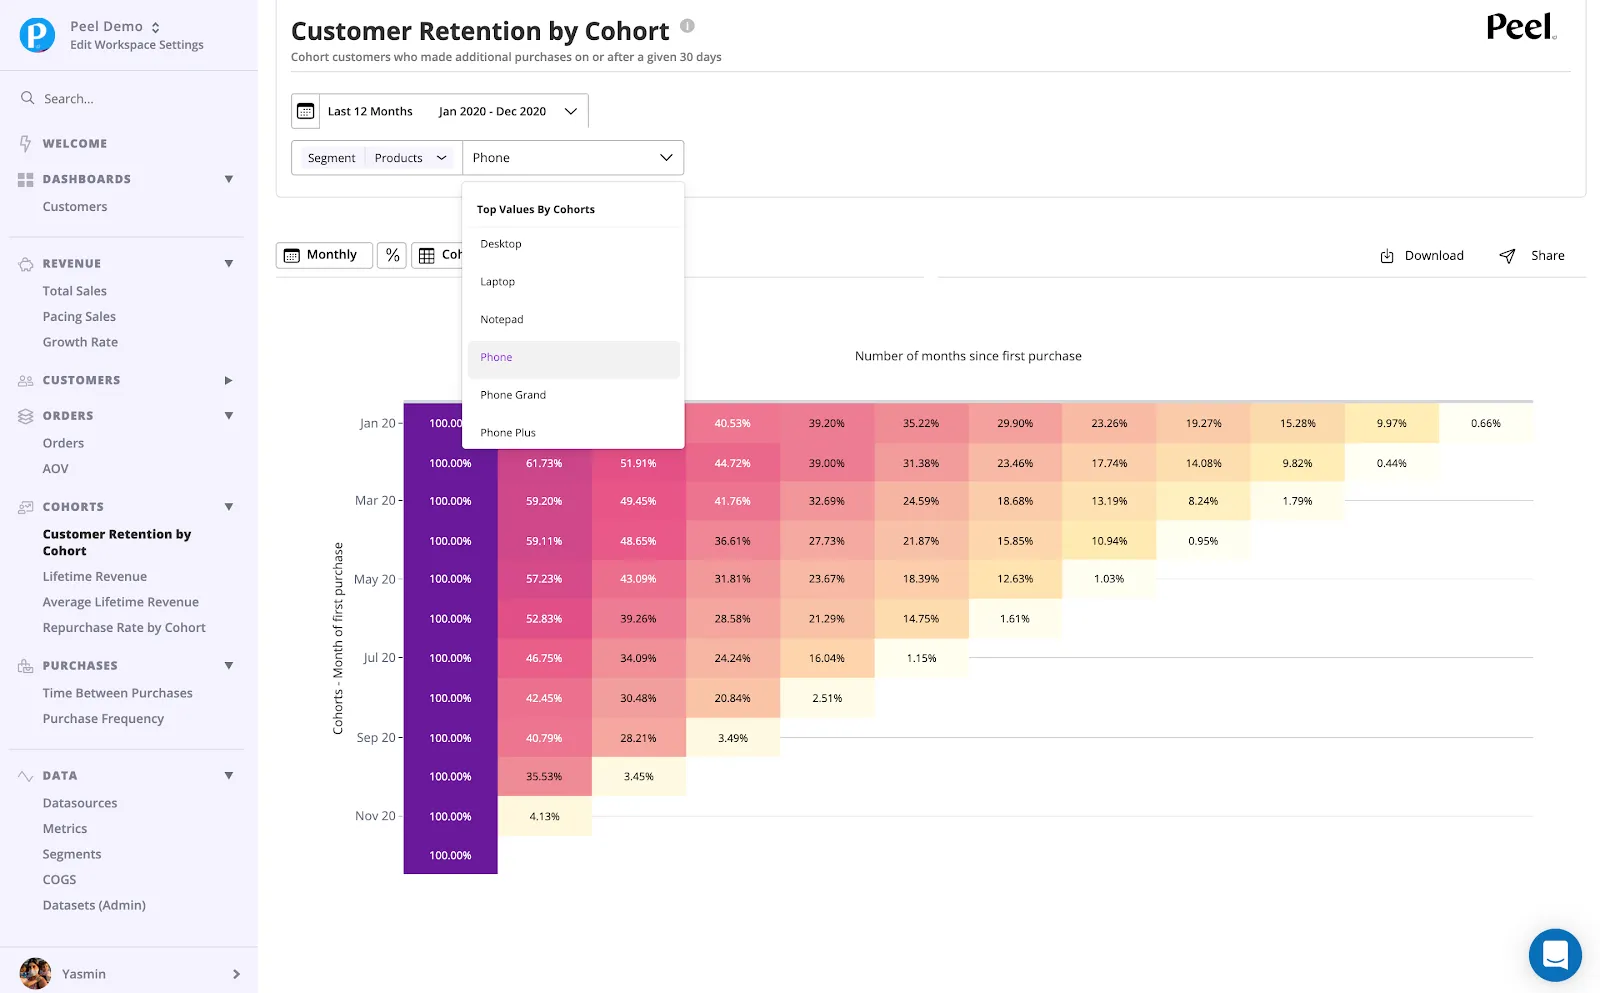The width and height of the screenshot is (1600, 993).
Task: Click the 61.73% heatmap cell
Action: (x=545, y=463)
